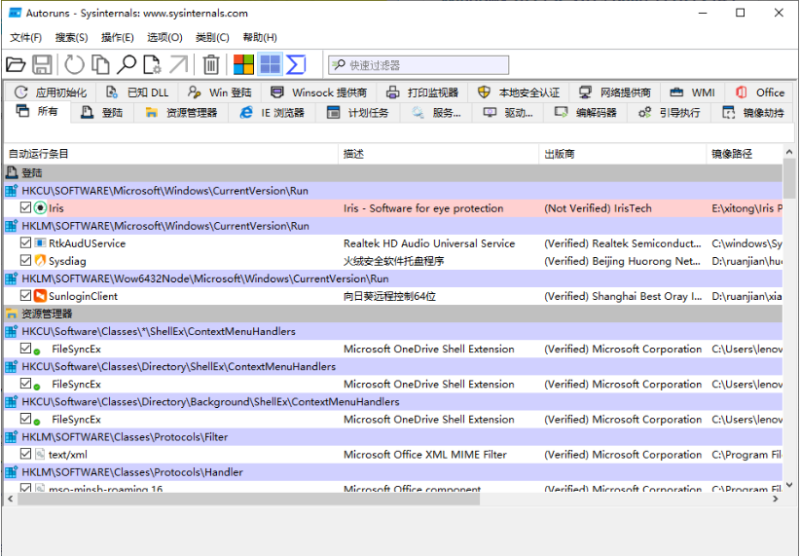Switch to the 镜像劫持 tab
Image resolution: width=800 pixels, height=556 pixels.
tap(753, 112)
